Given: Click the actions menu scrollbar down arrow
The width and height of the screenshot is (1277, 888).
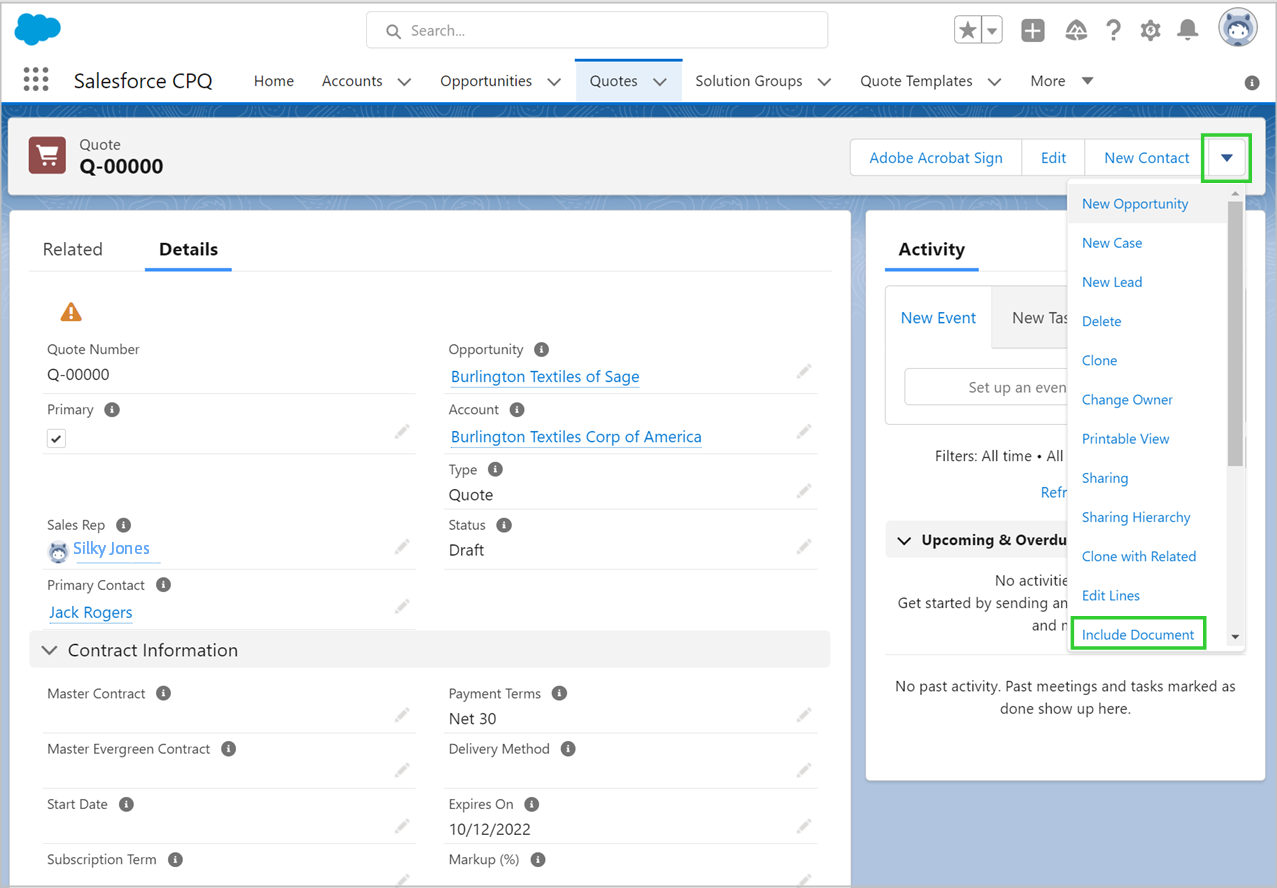Looking at the screenshot, I should pyautogui.click(x=1236, y=637).
